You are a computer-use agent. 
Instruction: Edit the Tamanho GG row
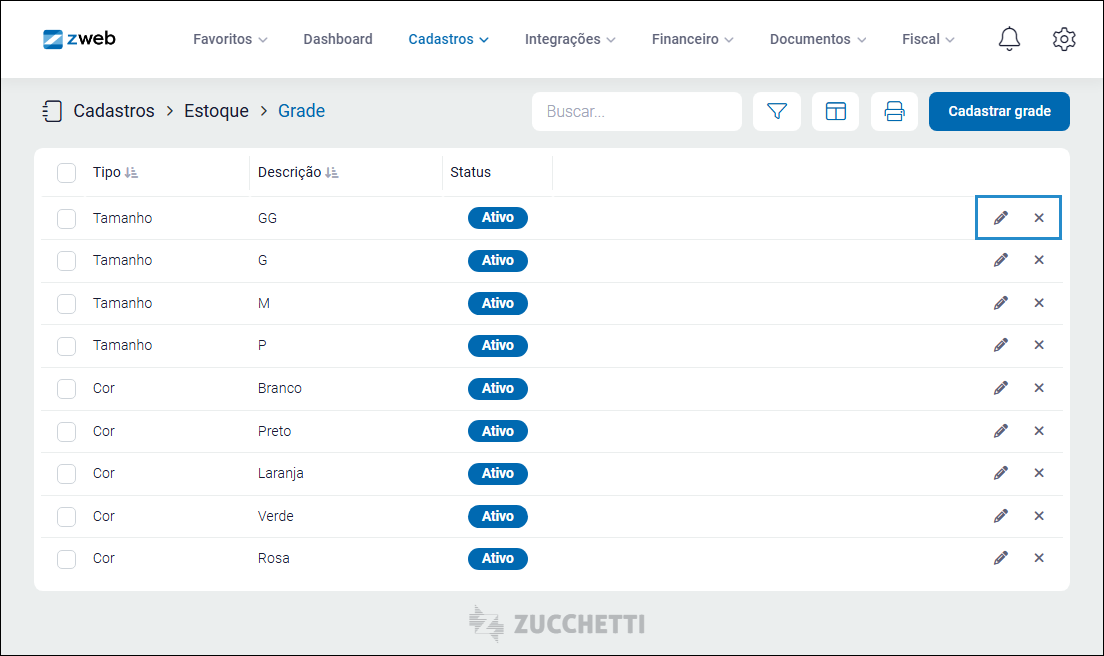point(1000,217)
